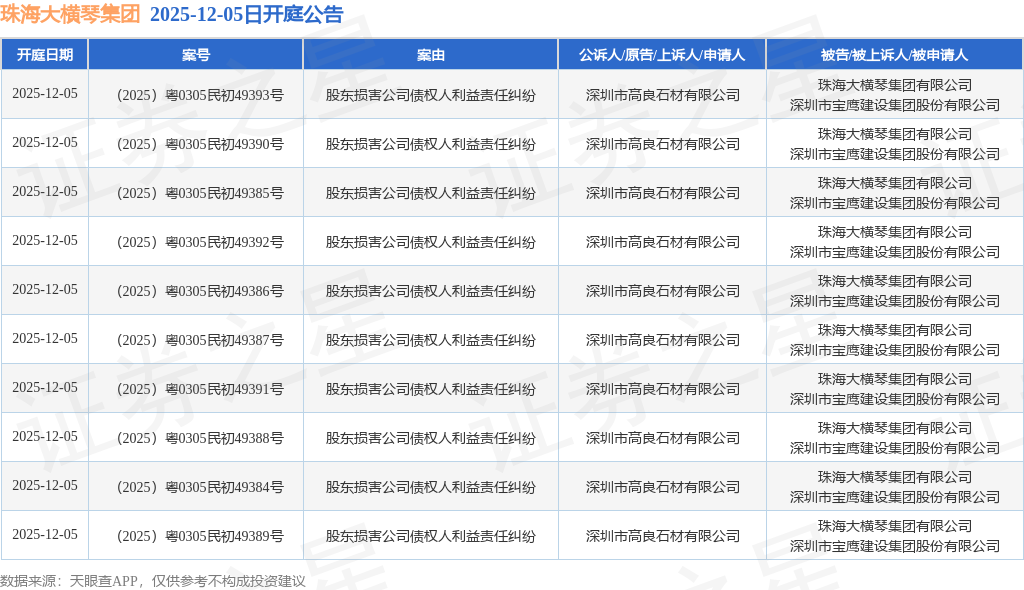The image size is (1024, 590).
Task: Click defendant 珠海大横琴集团有限公司 in the 49392号 row
Action: [895, 232]
